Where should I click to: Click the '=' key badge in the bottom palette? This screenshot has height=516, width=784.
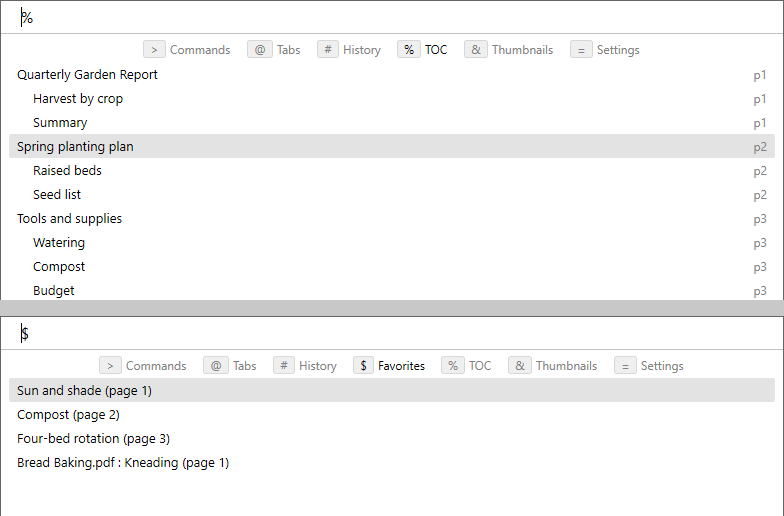(625, 366)
